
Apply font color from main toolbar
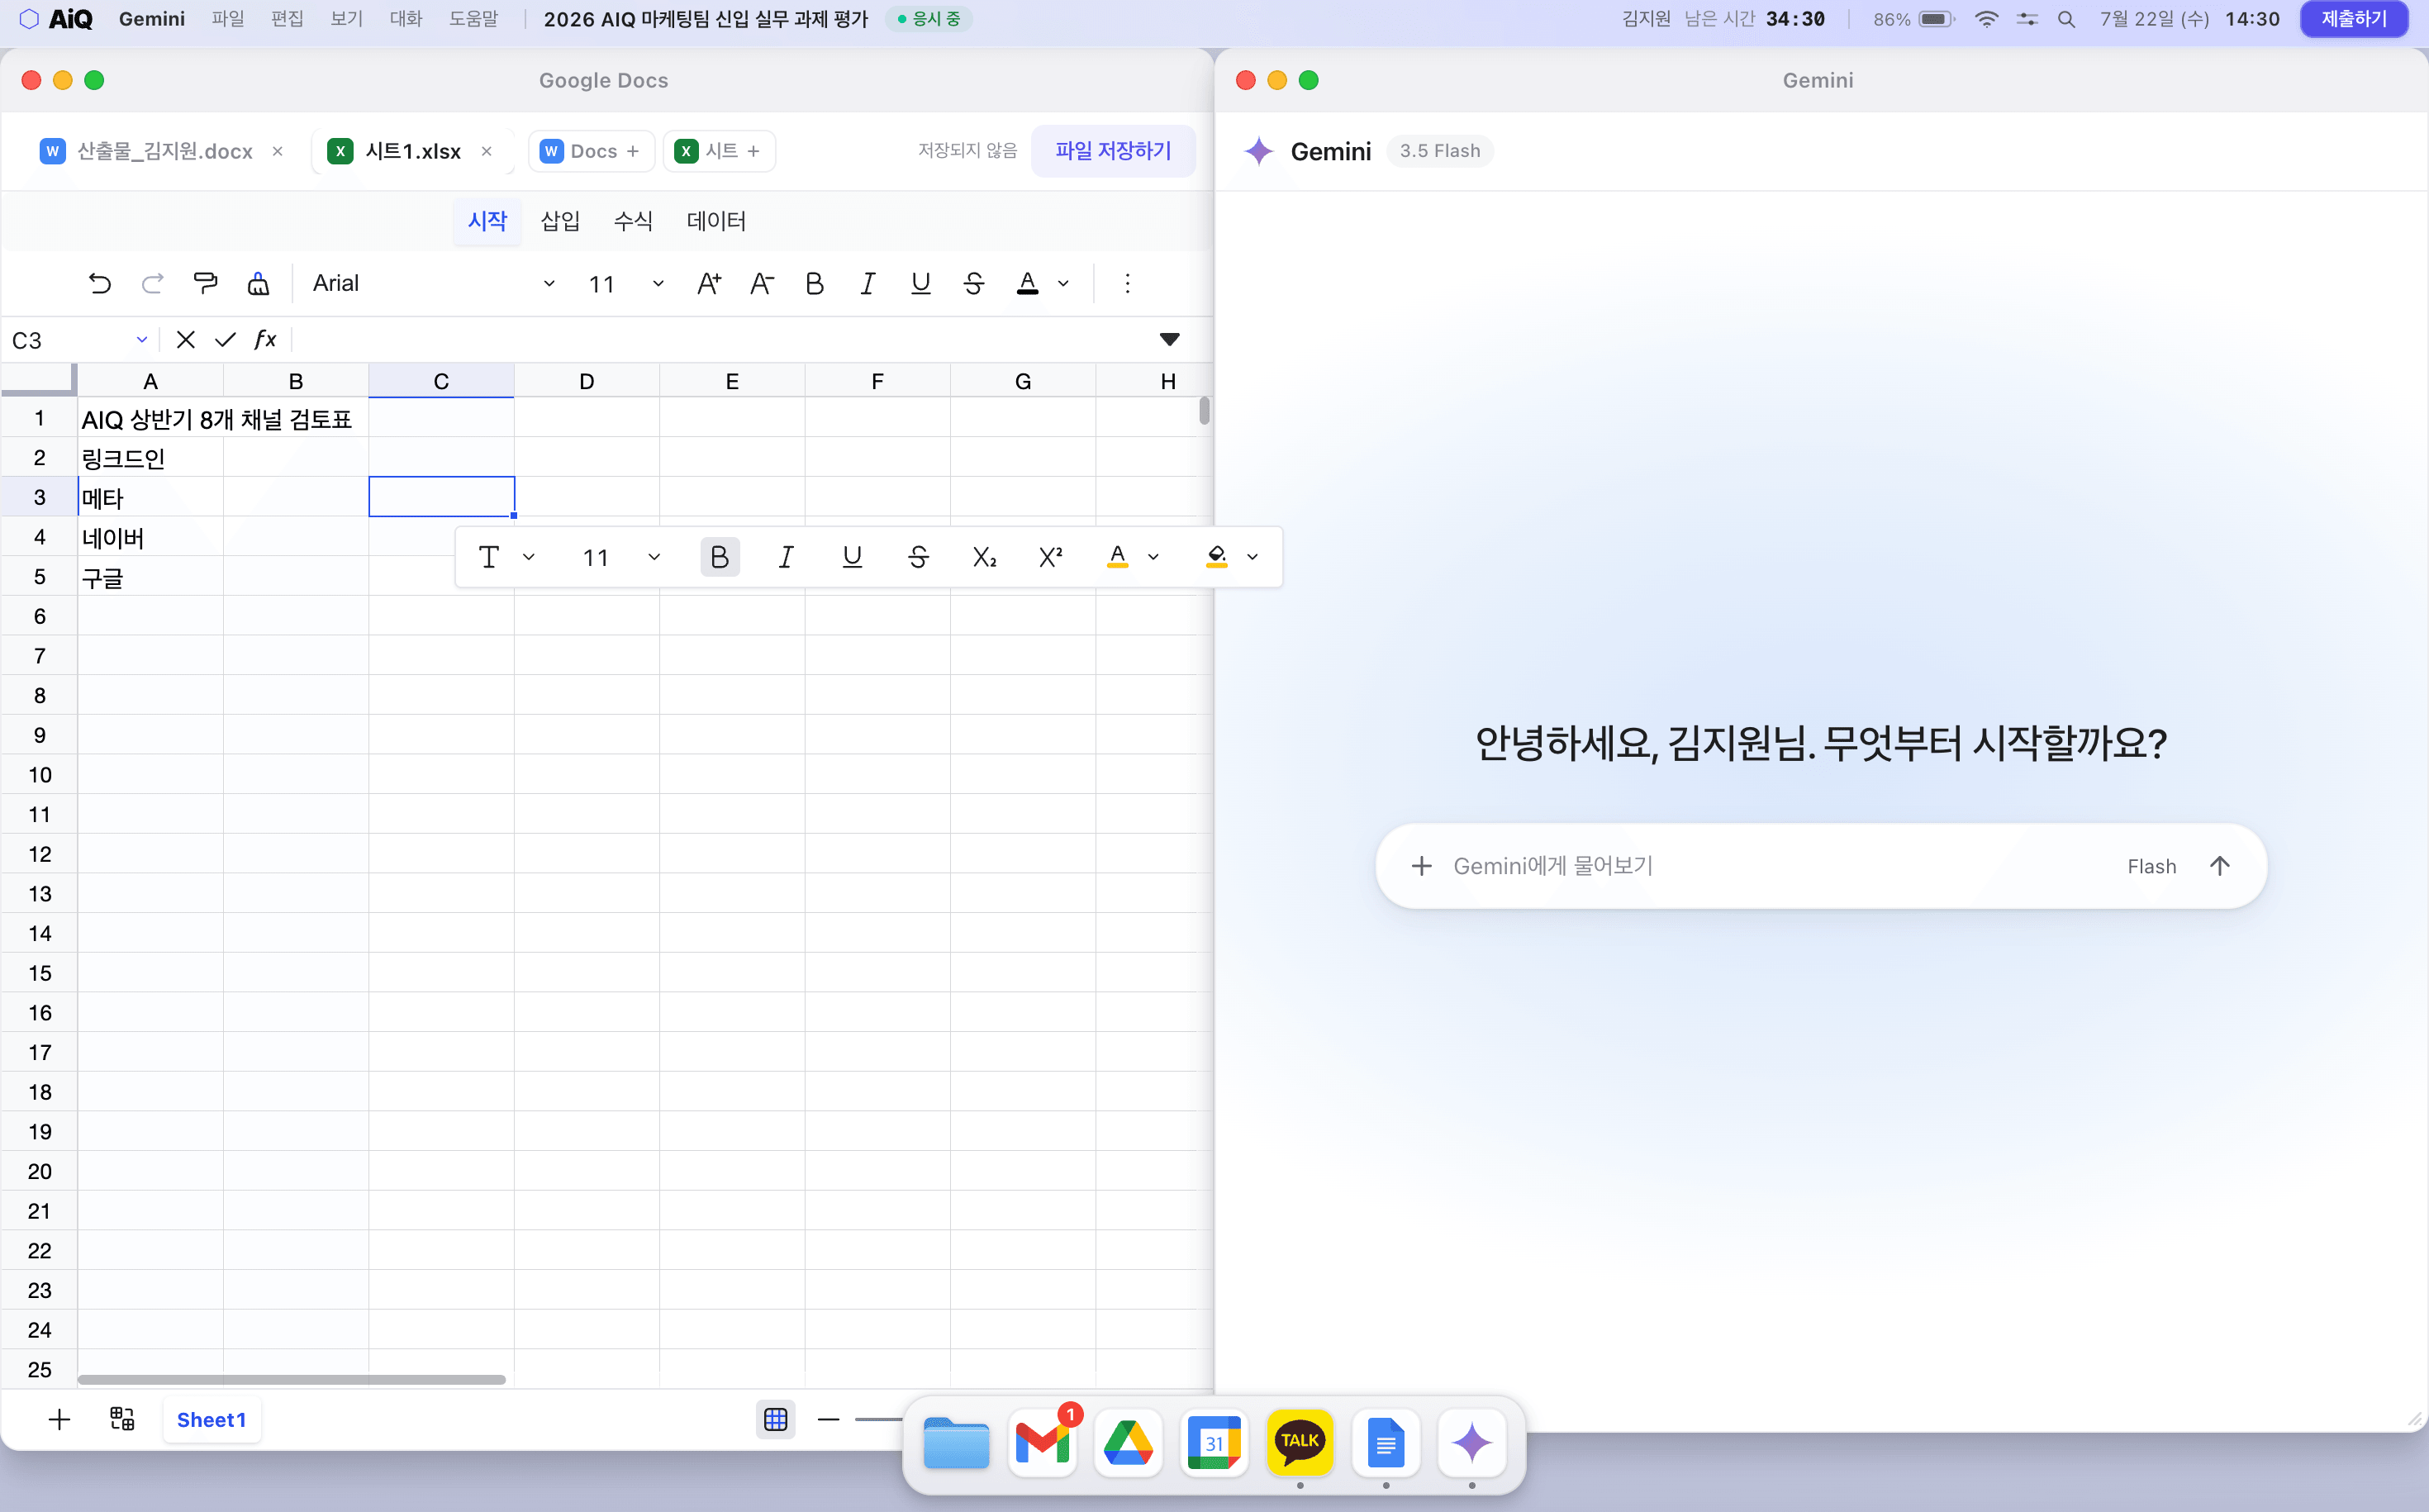pos(1027,284)
